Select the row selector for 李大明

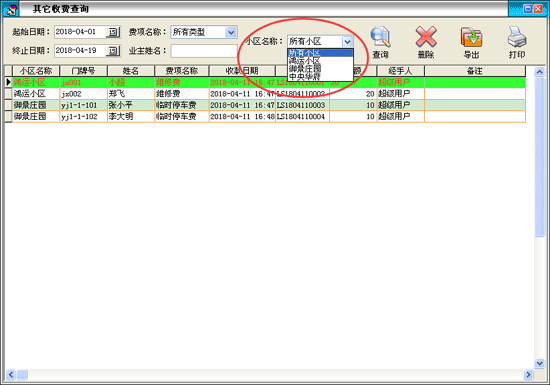(x=8, y=116)
